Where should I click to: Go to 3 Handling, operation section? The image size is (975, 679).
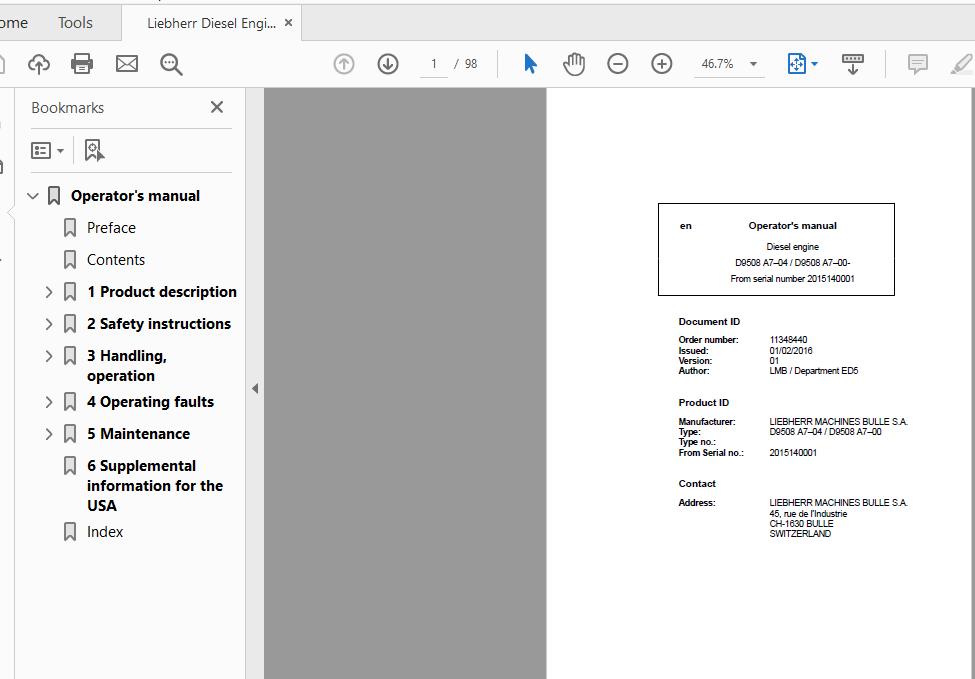[x=127, y=366]
